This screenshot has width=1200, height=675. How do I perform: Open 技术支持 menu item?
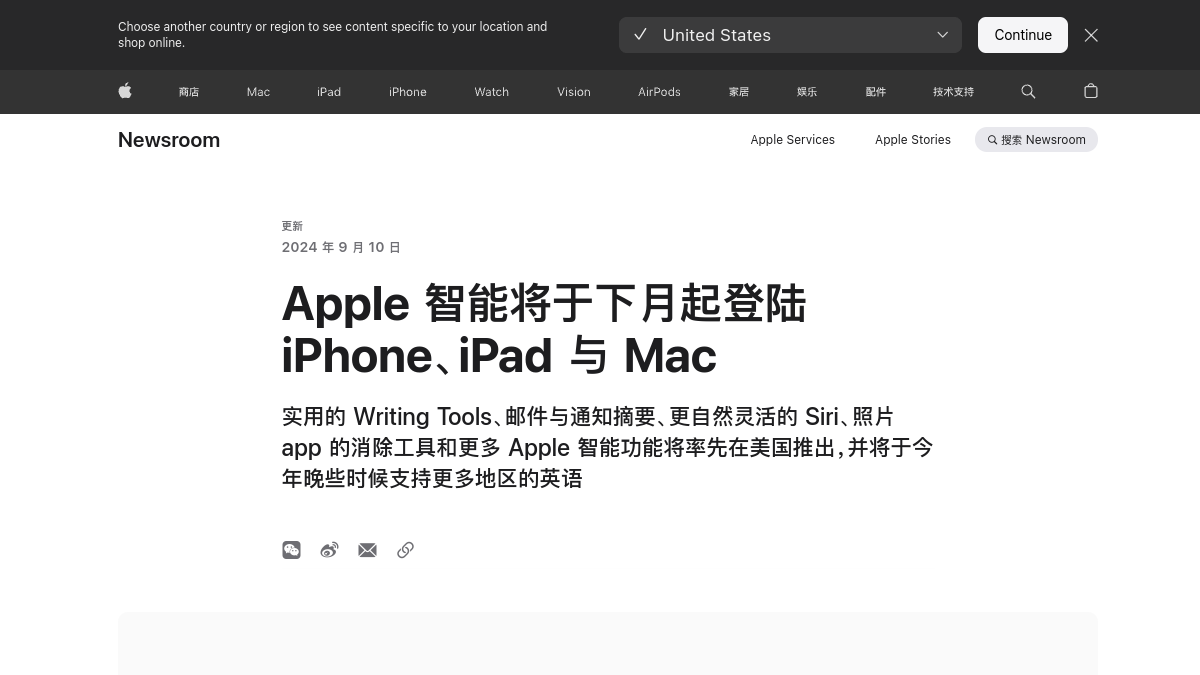pos(953,92)
